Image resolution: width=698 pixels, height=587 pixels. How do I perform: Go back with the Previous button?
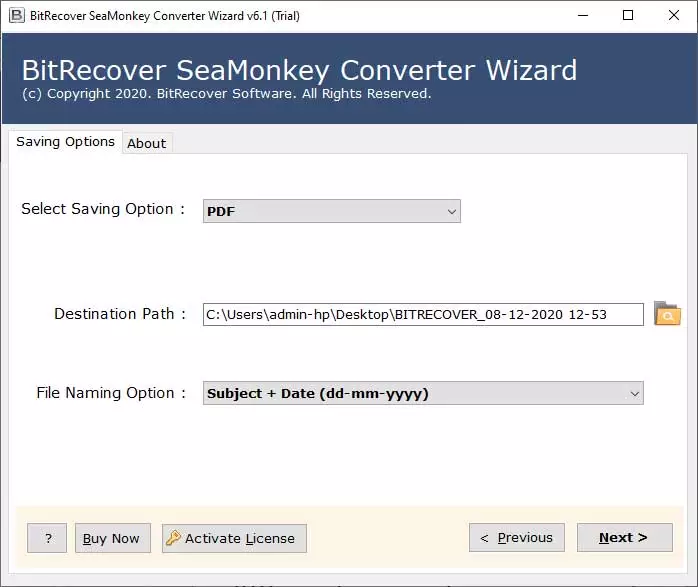pos(517,538)
